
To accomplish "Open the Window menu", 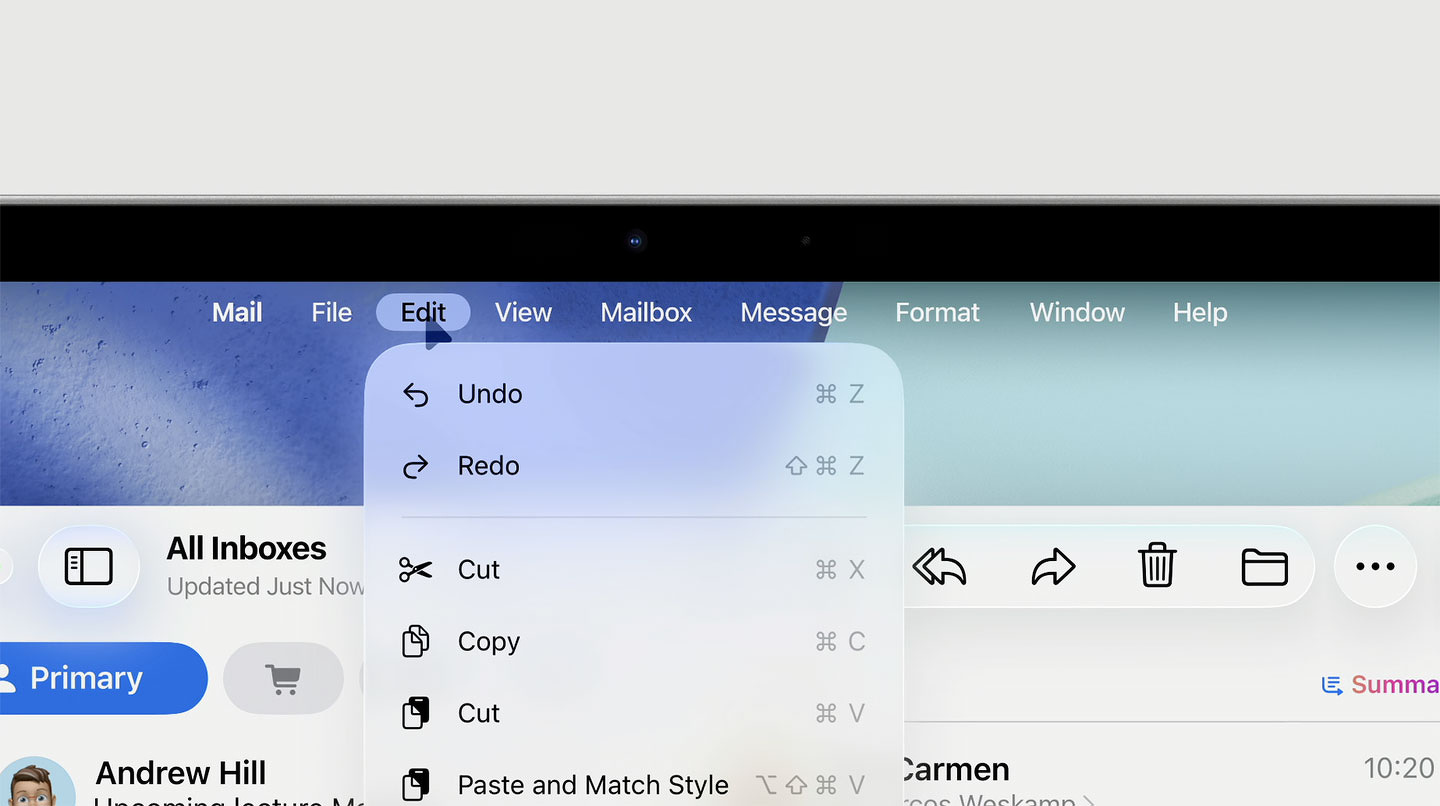I will (1077, 312).
